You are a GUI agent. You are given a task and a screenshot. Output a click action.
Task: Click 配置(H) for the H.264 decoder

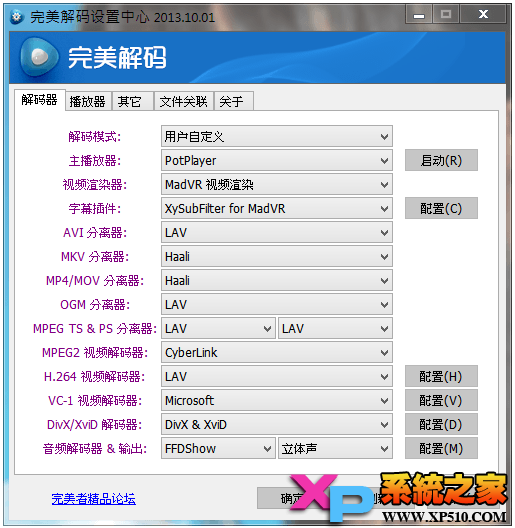(x=441, y=376)
